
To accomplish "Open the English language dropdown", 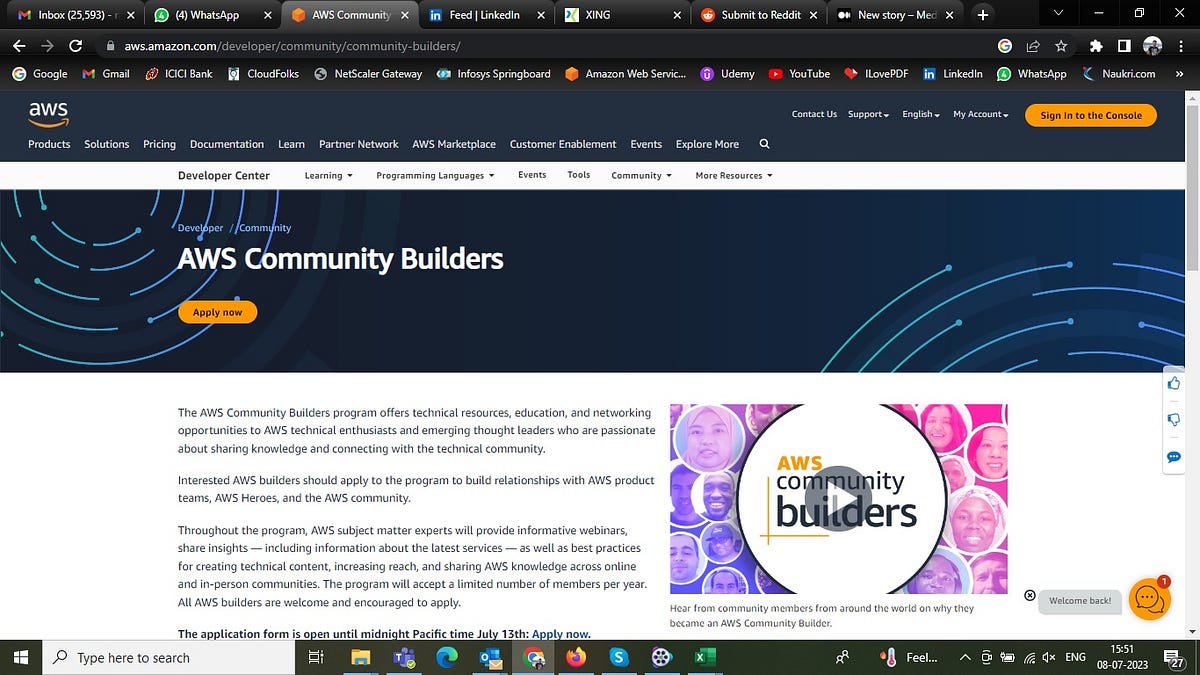I will click(x=918, y=114).
